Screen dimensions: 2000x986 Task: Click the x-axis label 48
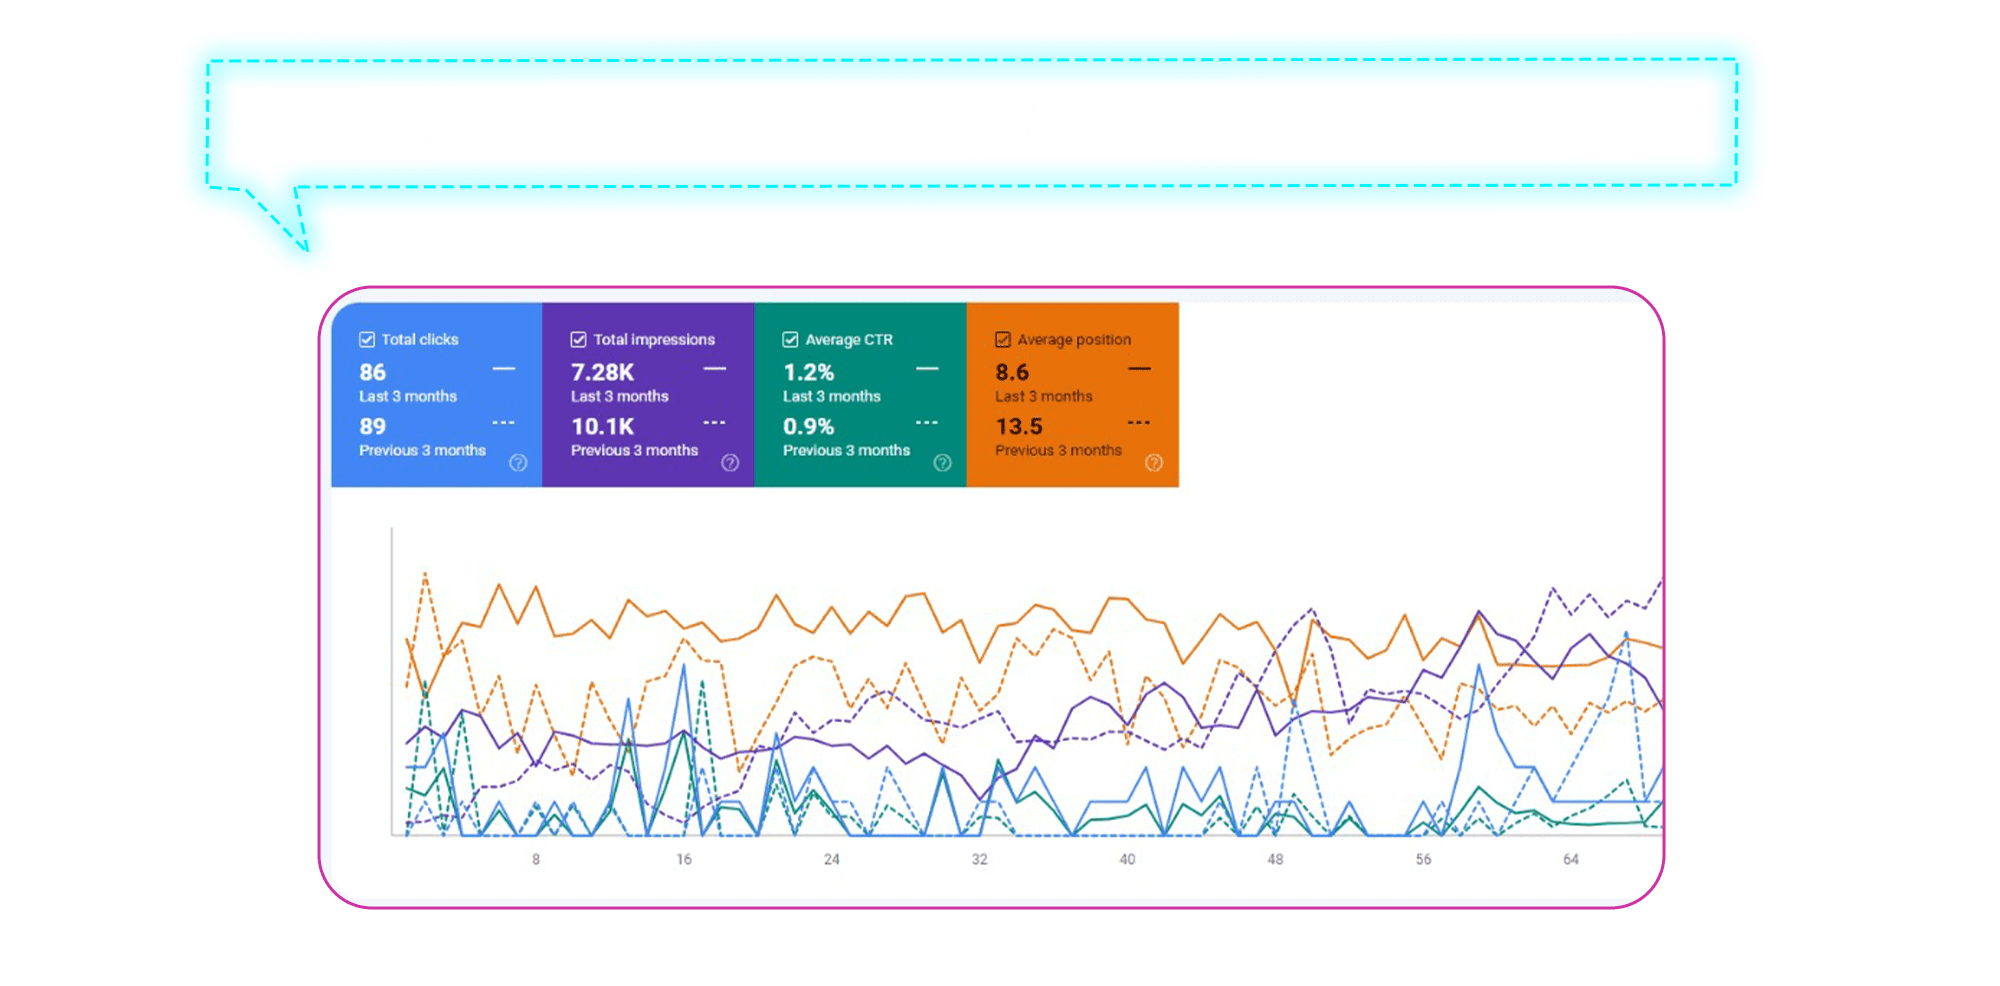[1276, 859]
